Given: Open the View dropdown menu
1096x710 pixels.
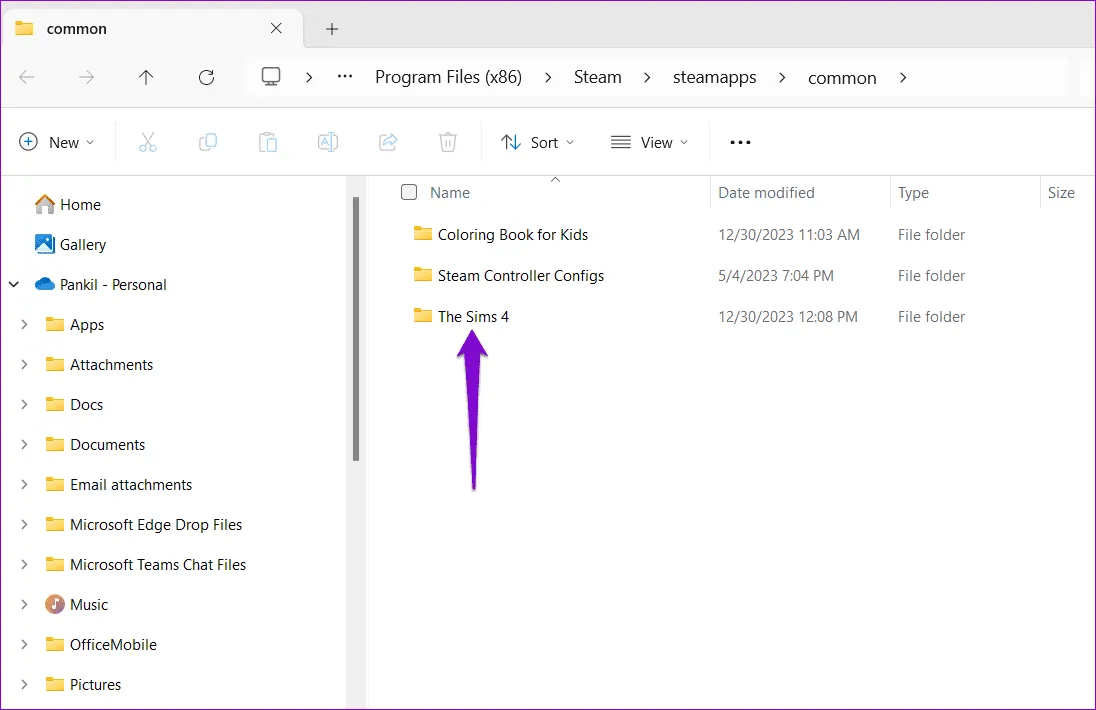Looking at the screenshot, I should (650, 142).
